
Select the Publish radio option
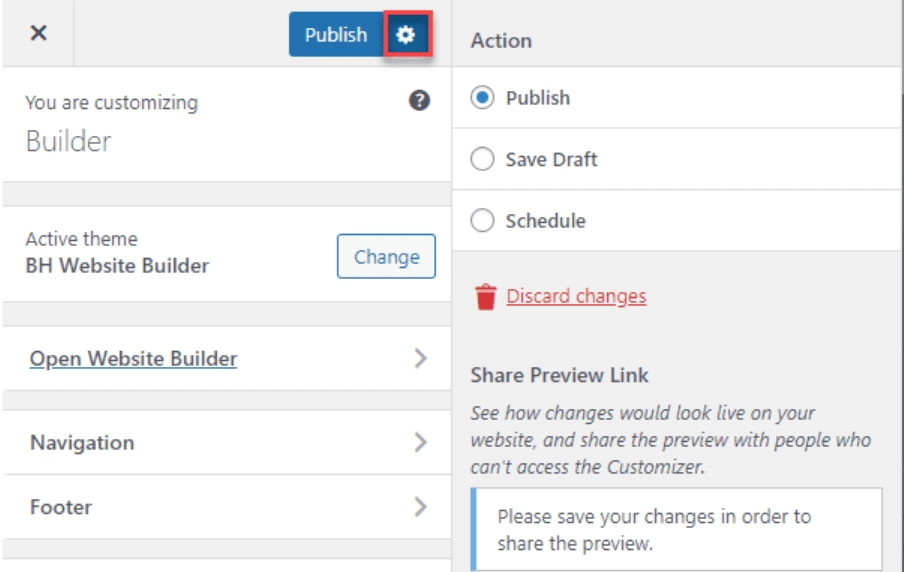[x=482, y=98]
